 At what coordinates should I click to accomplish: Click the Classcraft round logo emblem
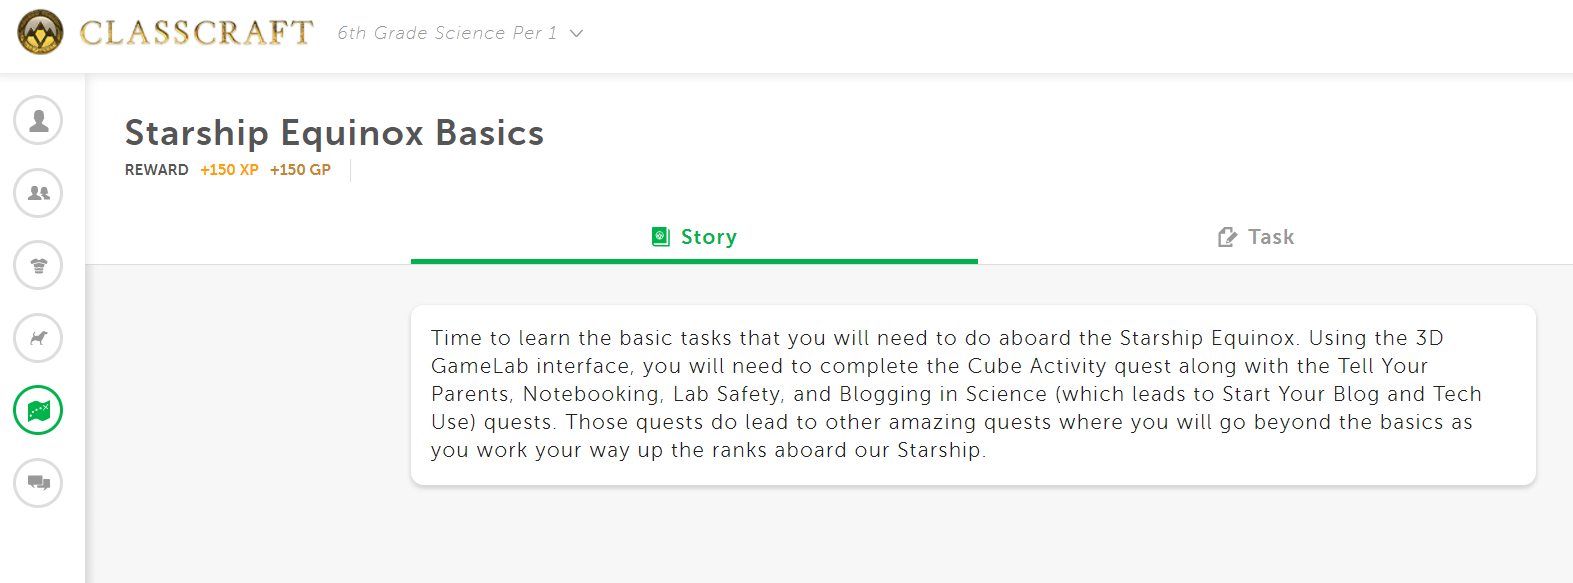[40, 32]
